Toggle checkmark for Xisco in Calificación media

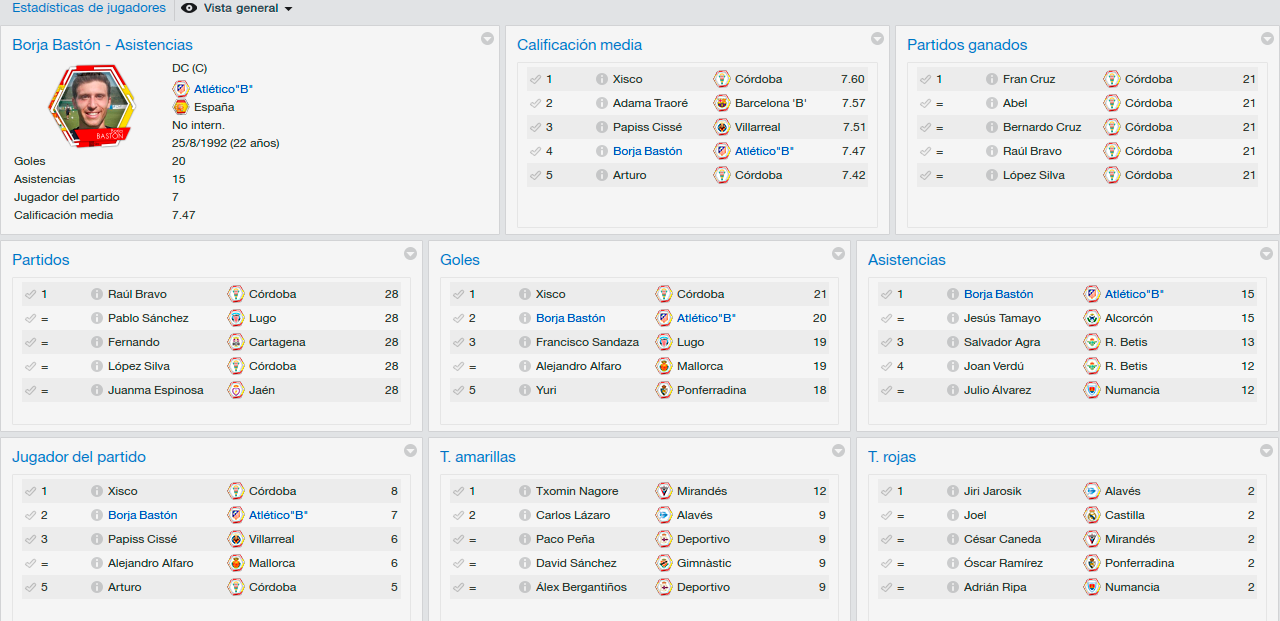coord(535,79)
